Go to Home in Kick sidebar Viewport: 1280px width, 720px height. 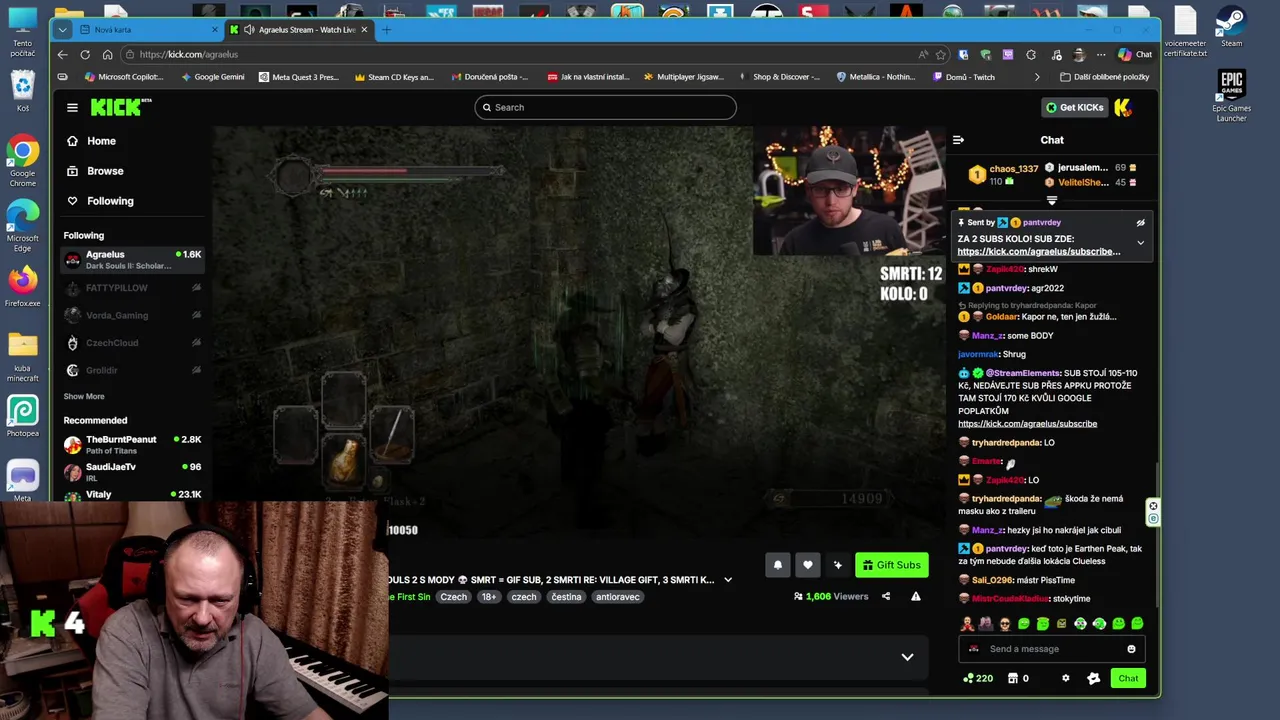[101, 141]
